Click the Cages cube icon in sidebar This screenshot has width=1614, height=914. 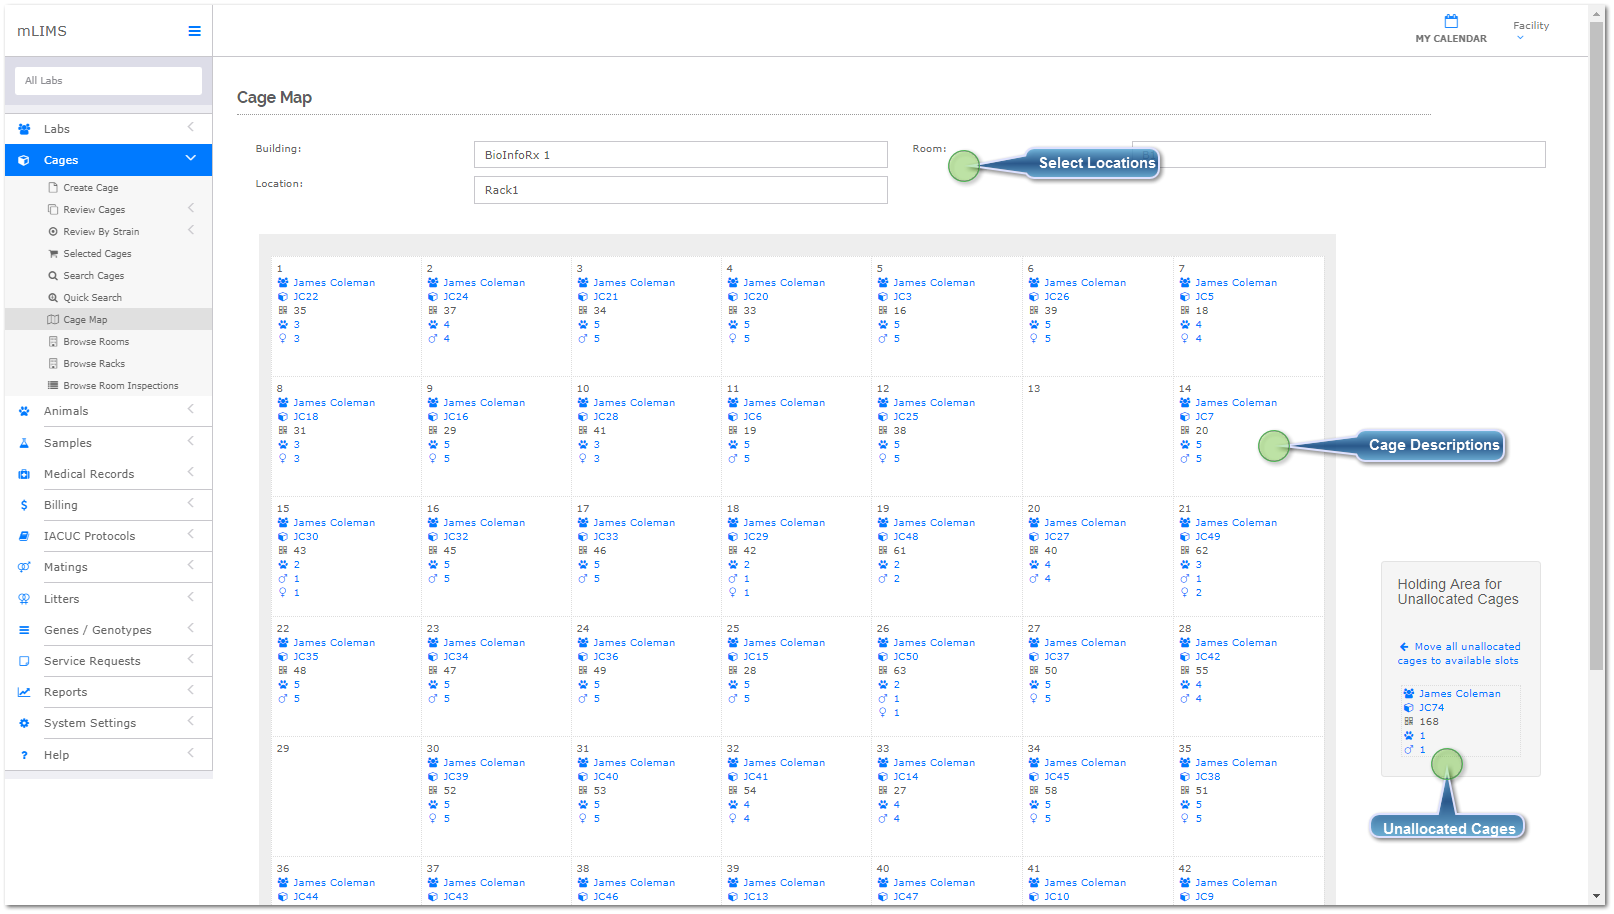[24, 160]
